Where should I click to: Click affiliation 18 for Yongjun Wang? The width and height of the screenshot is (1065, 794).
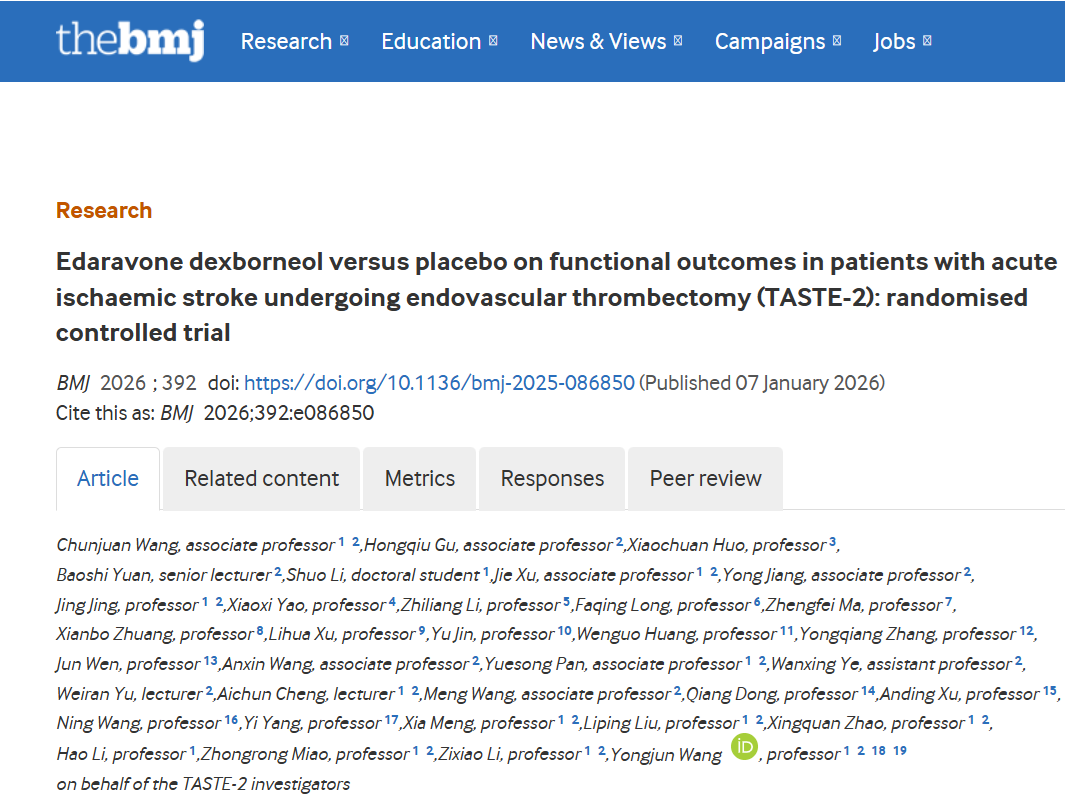point(878,750)
